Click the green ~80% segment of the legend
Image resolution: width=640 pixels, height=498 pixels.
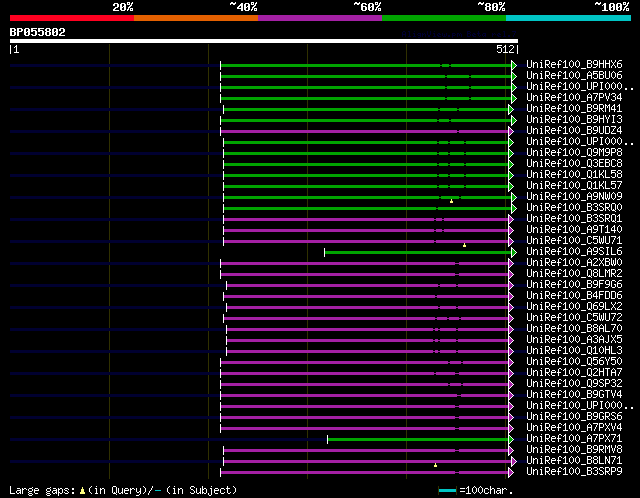tap(444, 18)
